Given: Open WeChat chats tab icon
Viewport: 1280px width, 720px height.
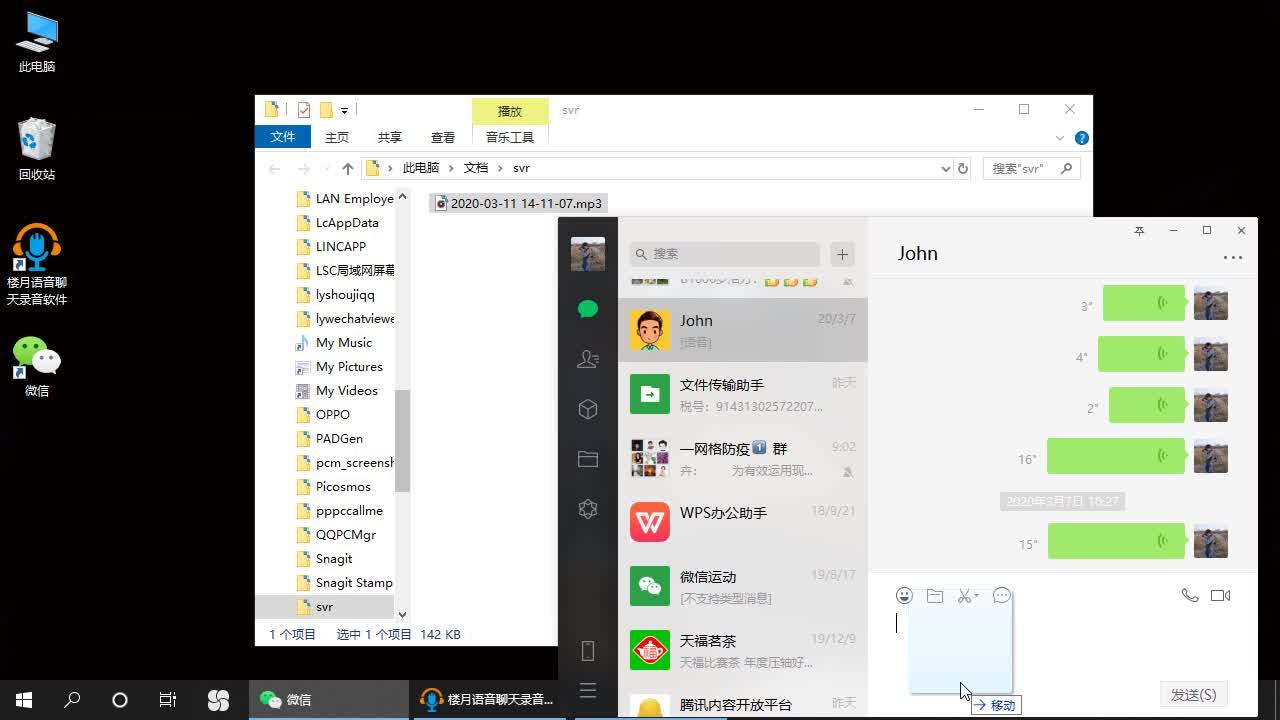Looking at the screenshot, I should tap(588, 309).
